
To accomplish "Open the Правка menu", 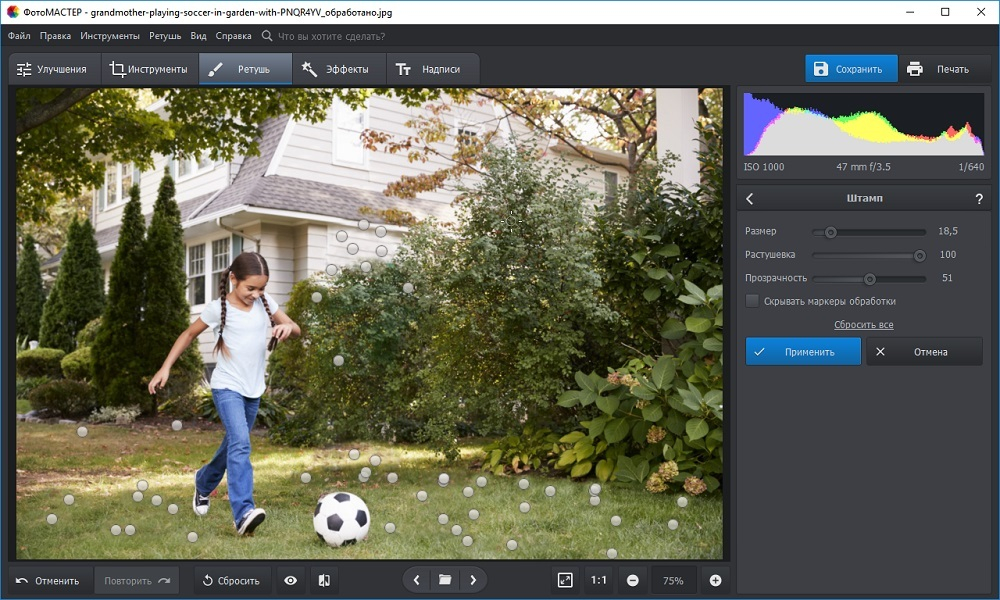I will coord(55,36).
